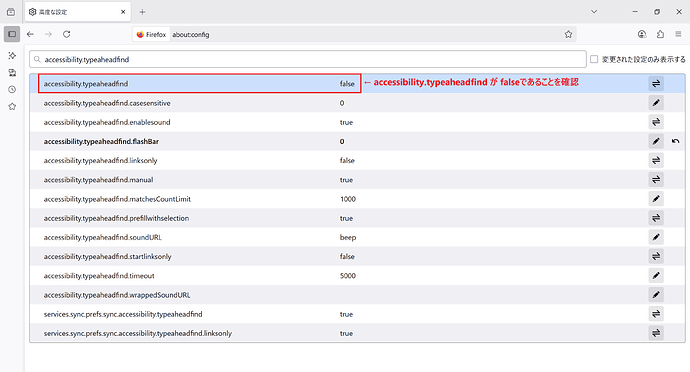Image resolution: width=690 pixels, height=372 pixels.
Task: Edit the typeaheadfind.timeout value
Action: [x=656, y=276]
